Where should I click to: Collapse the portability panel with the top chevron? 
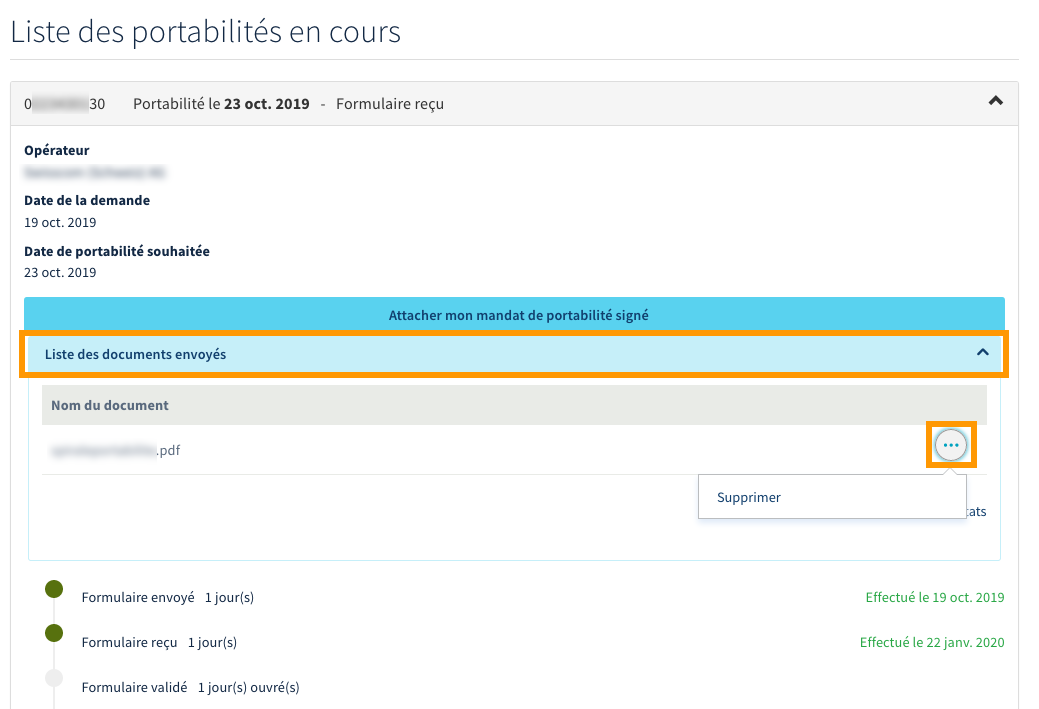click(995, 101)
